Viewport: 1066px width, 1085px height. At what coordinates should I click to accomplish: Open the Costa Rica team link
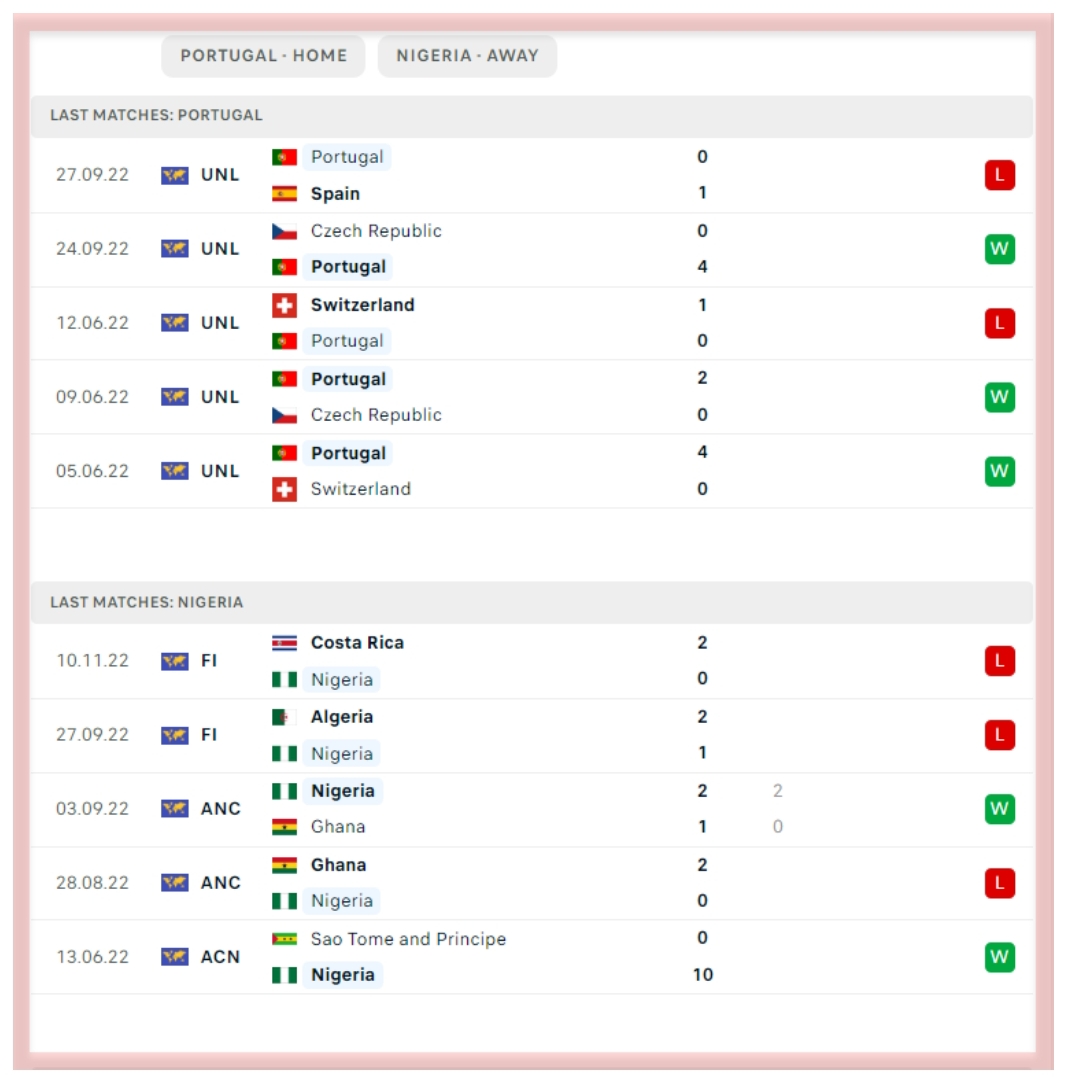[357, 643]
